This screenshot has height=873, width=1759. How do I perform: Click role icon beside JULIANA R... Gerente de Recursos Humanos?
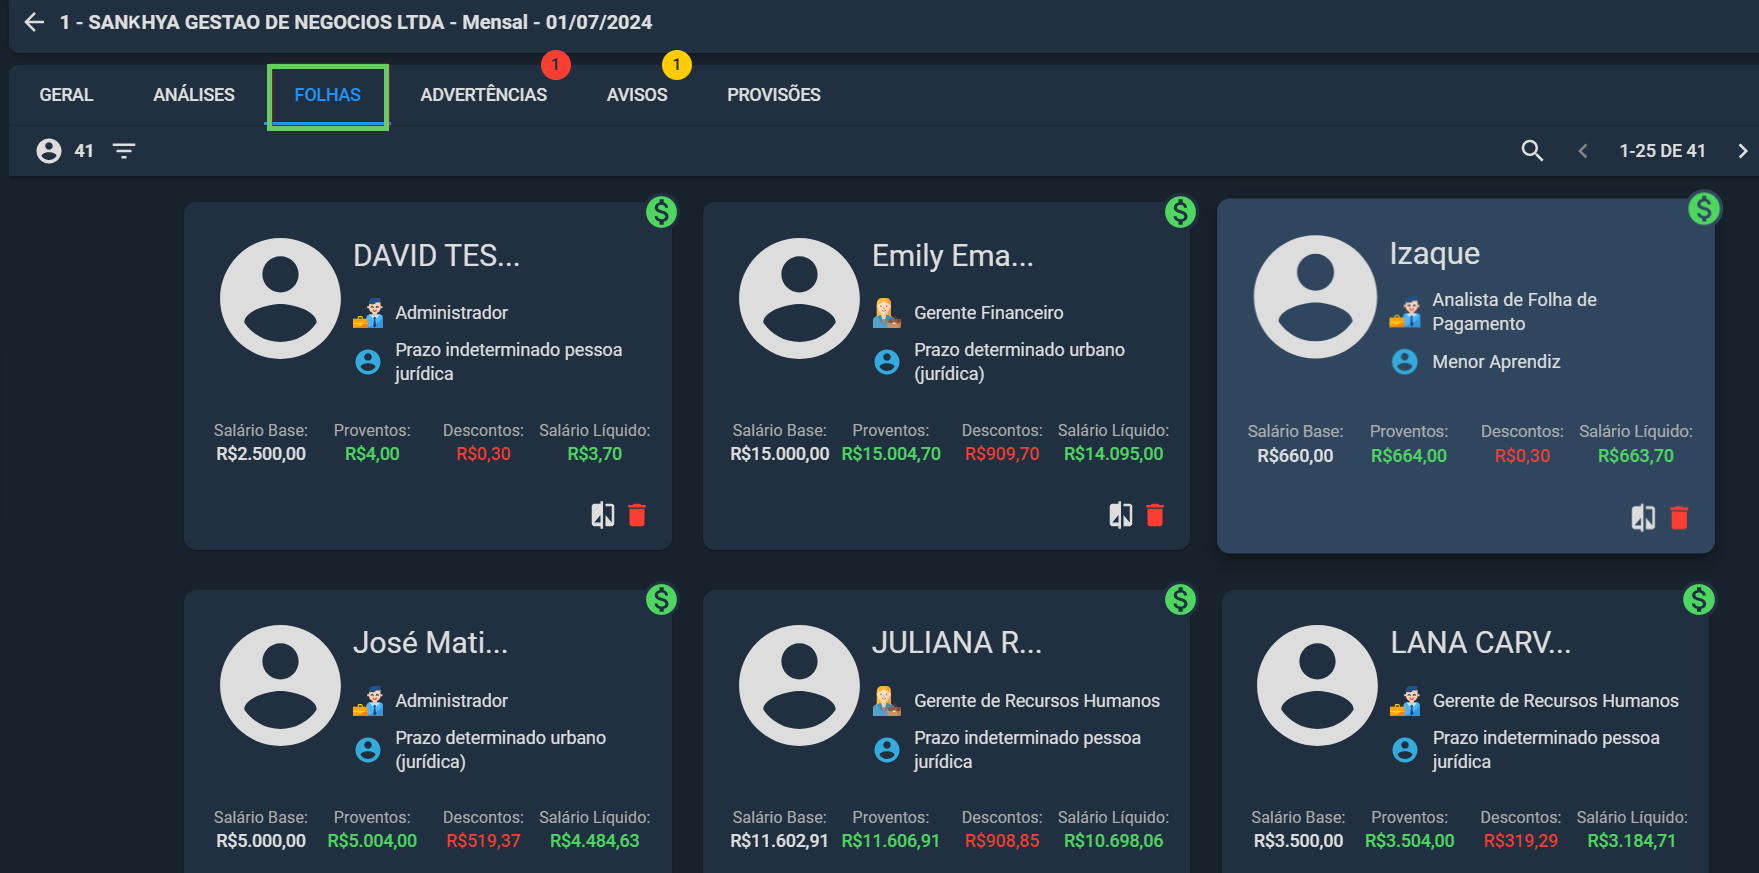(887, 701)
